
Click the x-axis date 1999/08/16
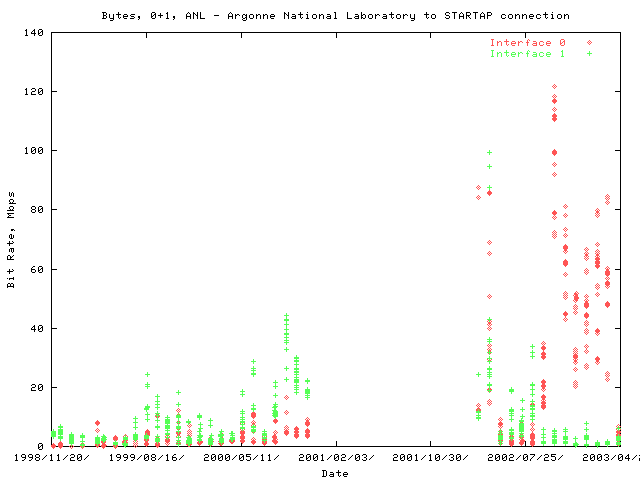[146, 458]
